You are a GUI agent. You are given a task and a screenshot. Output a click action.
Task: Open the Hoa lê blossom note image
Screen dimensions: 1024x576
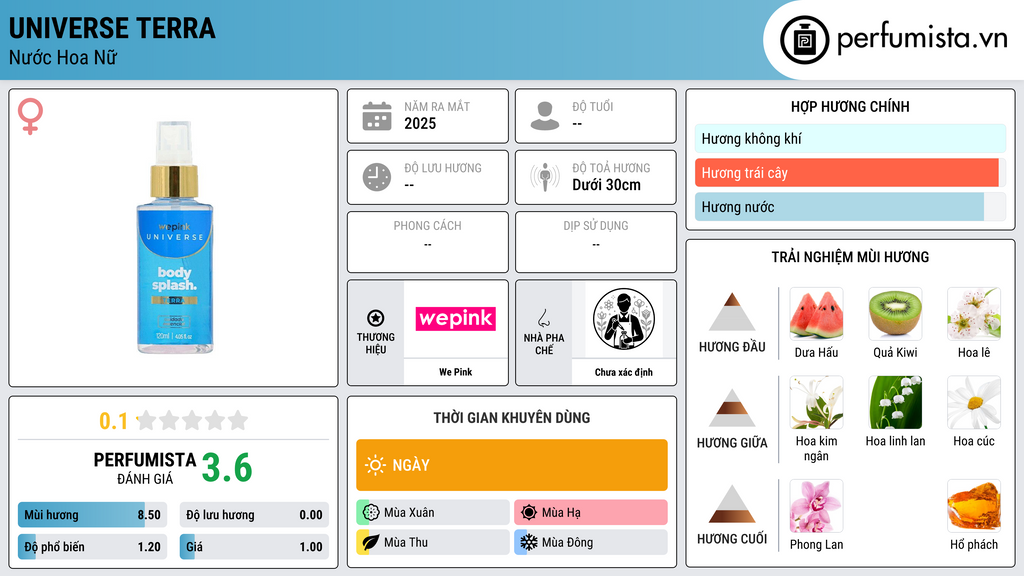click(x=974, y=314)
